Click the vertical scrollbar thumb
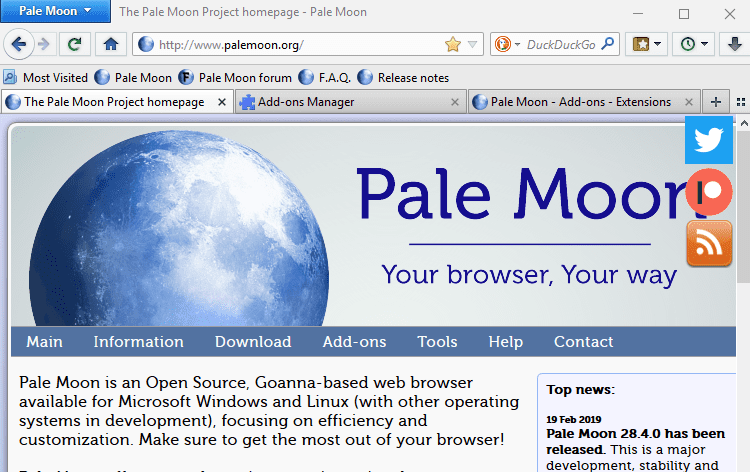Image resolution: width=750 pixels, height=472 pixels. 744,207
